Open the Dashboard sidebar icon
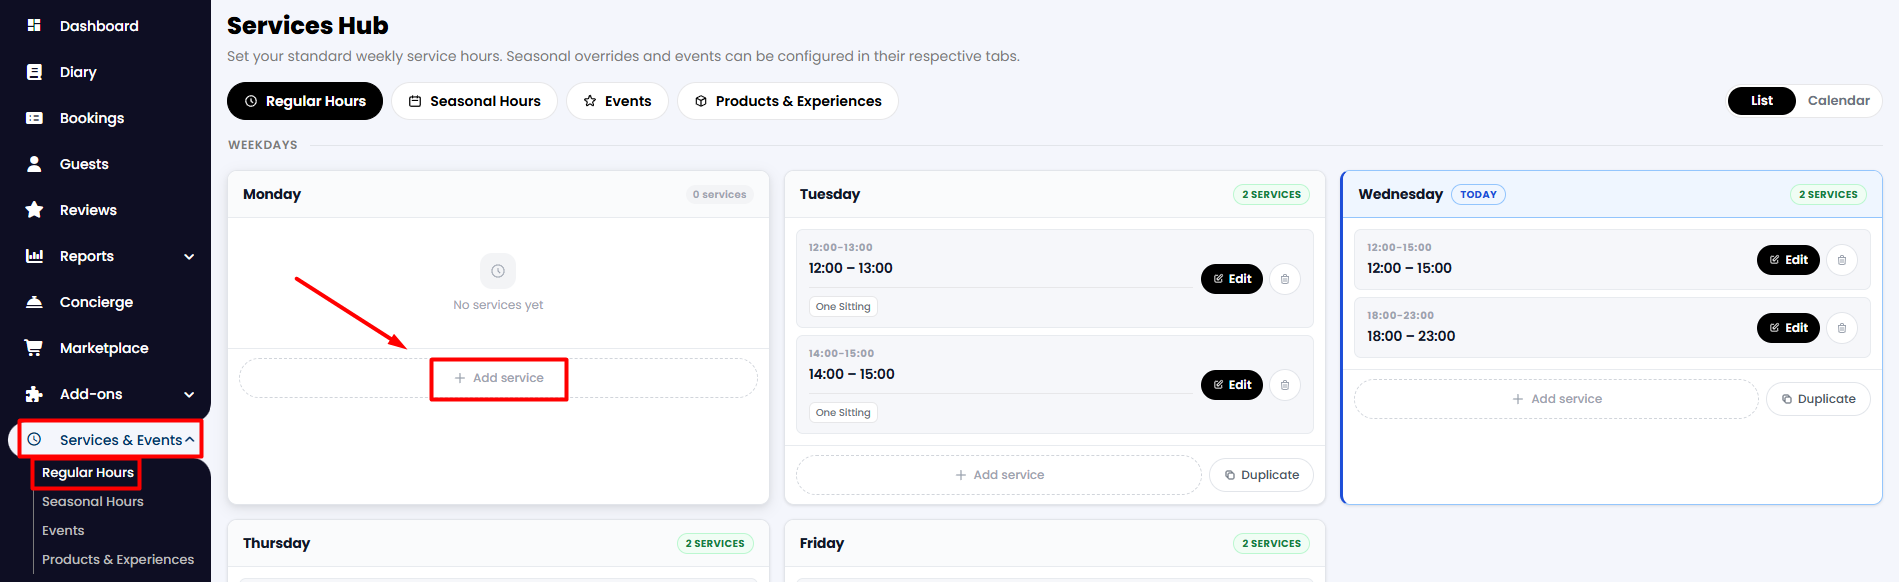The image size is (1899, 582). click(34, 25)
